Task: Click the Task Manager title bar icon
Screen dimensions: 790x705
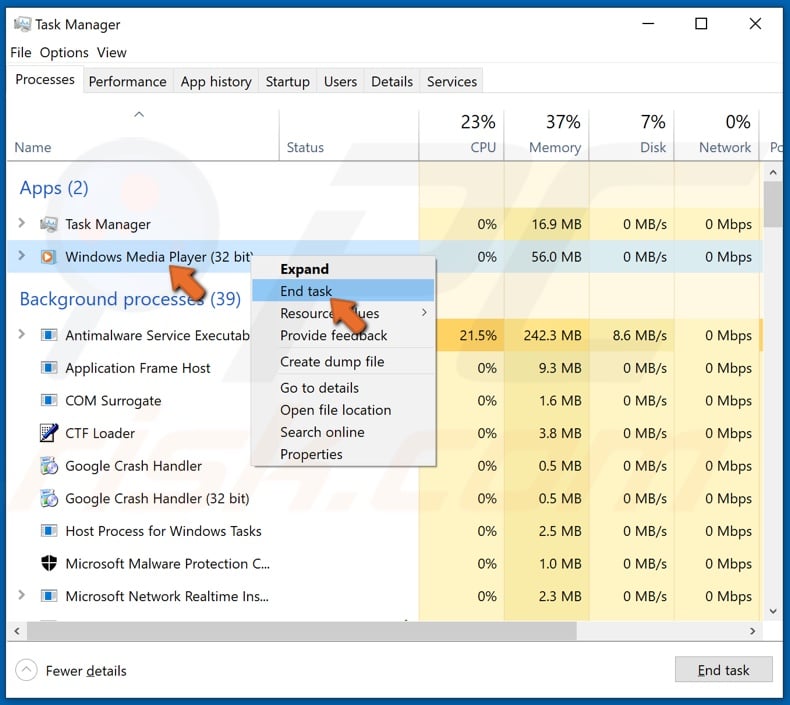Action: click(22, 24)
